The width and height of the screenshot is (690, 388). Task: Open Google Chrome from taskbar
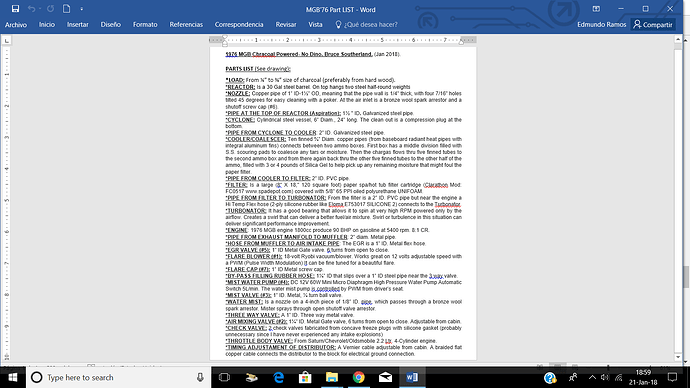[359, 377]
